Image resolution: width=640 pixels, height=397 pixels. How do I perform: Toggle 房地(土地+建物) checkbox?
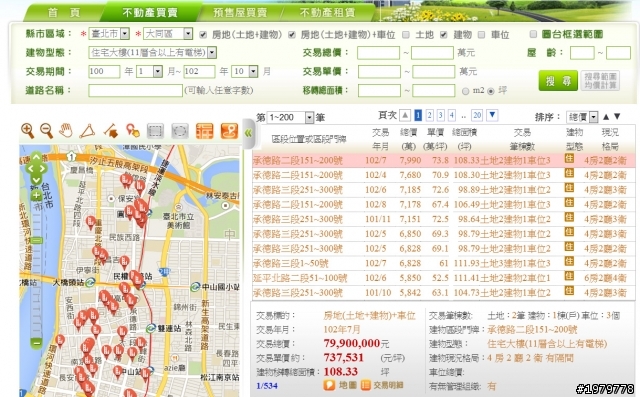point(203,35)
